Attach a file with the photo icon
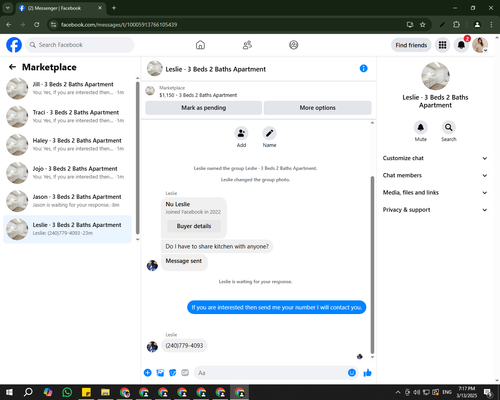The width and height of the screenshot is (500, 400). click(160, 373)
